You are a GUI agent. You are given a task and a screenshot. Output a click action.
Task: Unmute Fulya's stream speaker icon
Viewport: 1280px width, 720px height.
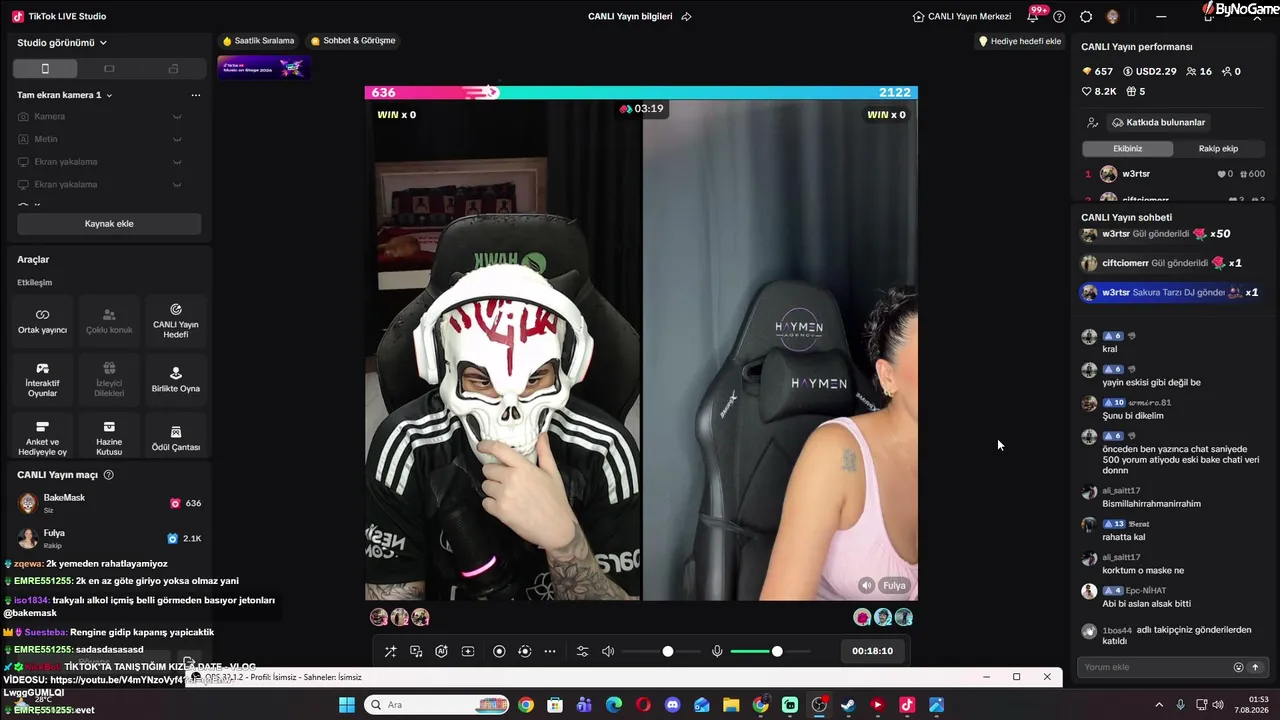pyautogui.click(x=866, y=586)
